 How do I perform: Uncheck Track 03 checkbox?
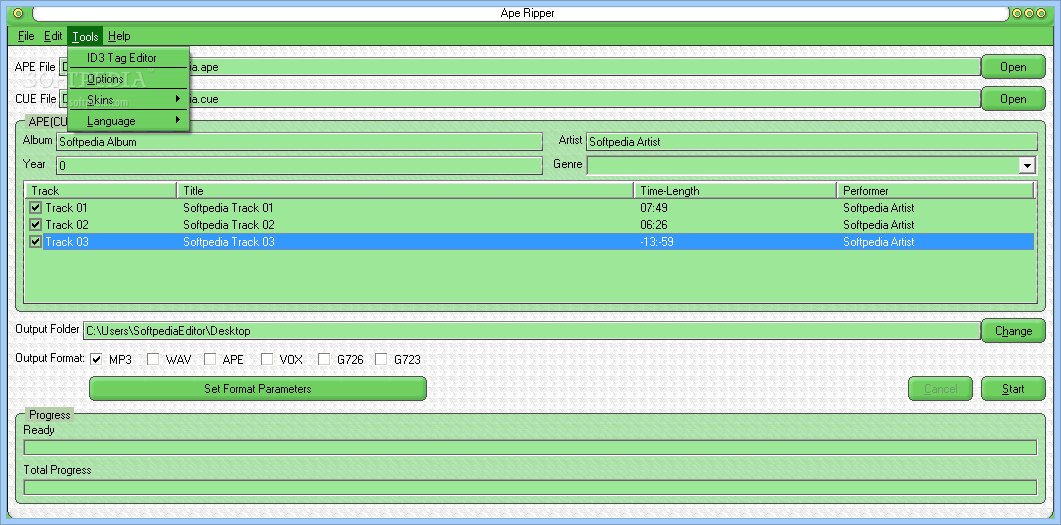point(36,242)
